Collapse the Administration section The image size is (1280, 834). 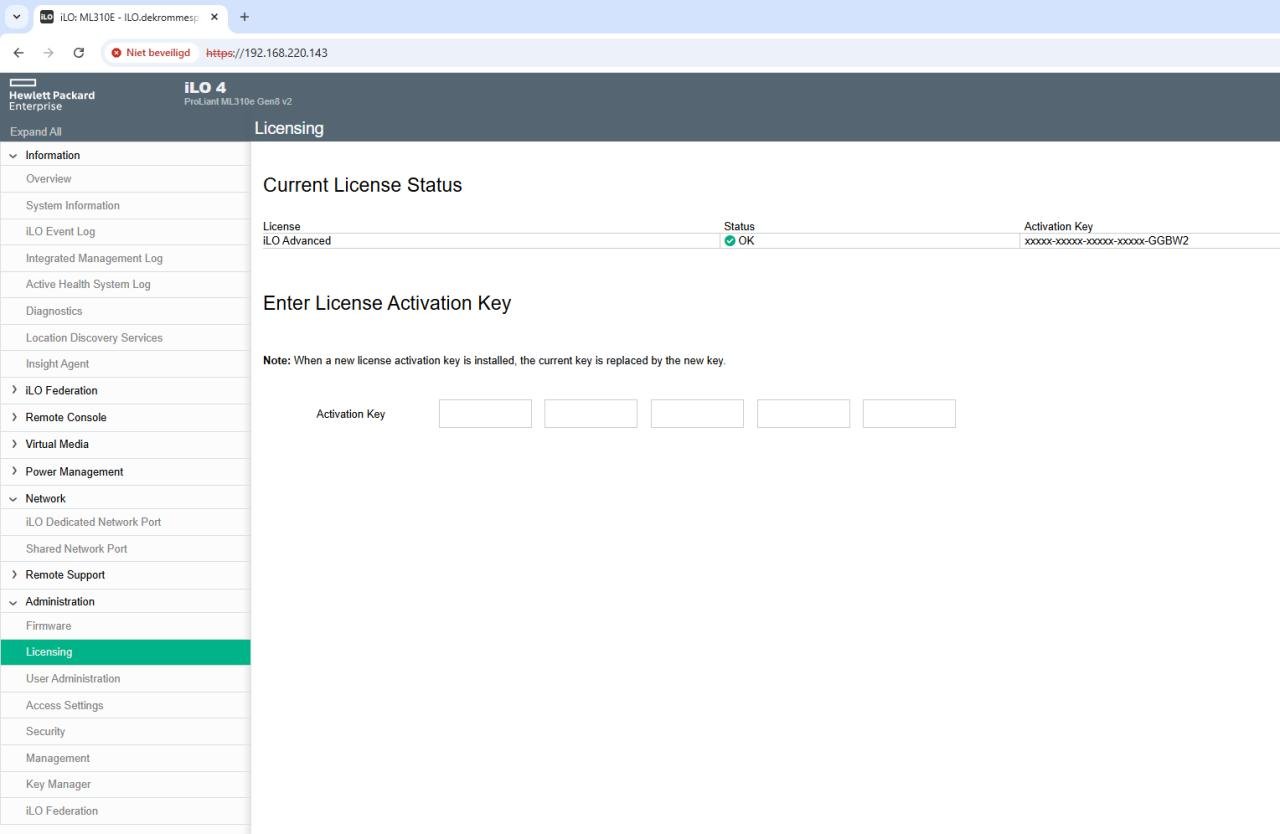(x=13, y=602)
